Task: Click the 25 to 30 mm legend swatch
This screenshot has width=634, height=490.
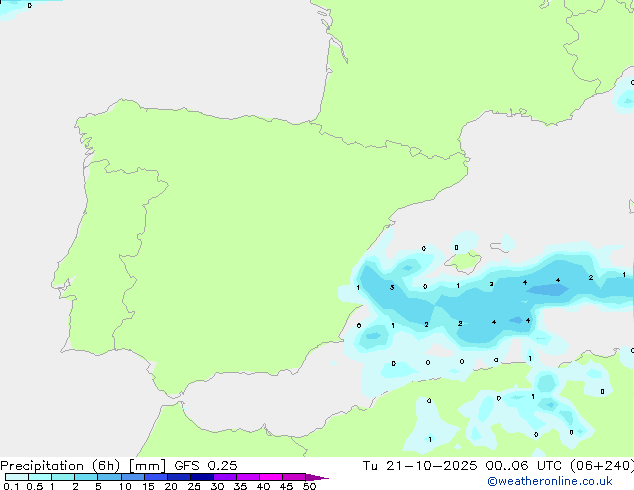Action: click(202, 477)
